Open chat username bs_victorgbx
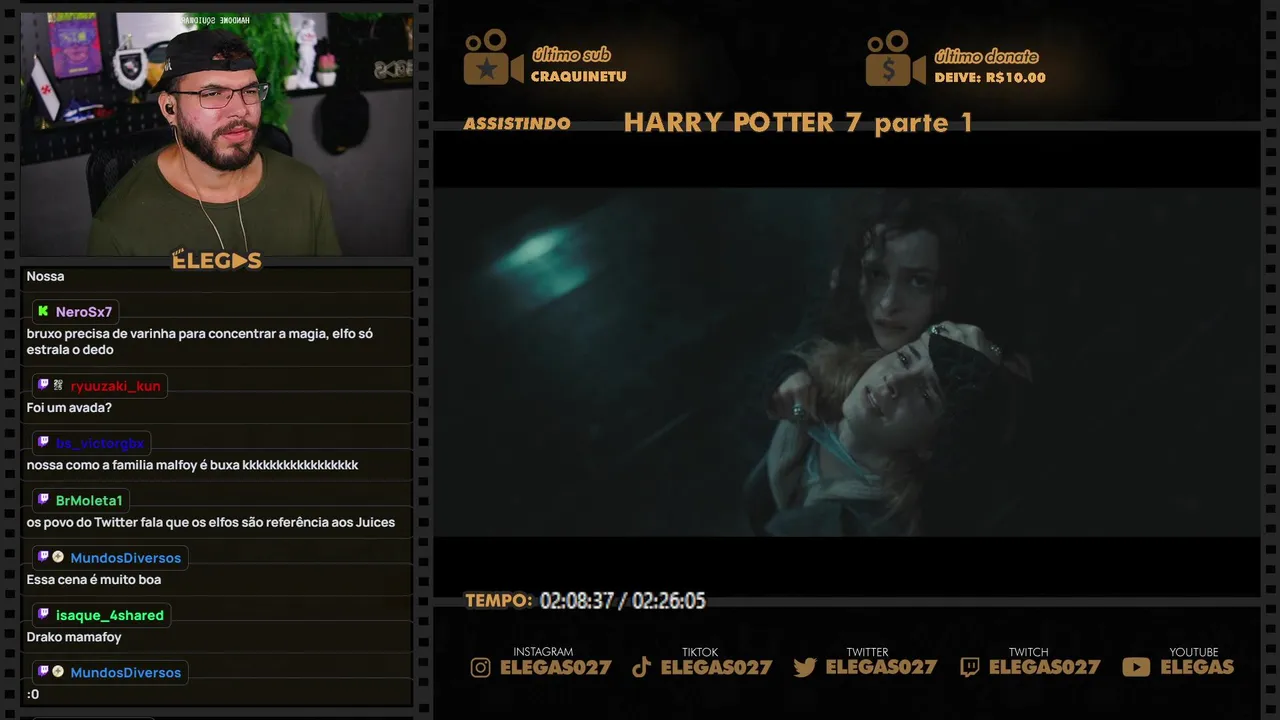1280x720 pixels. click(100, 443)
